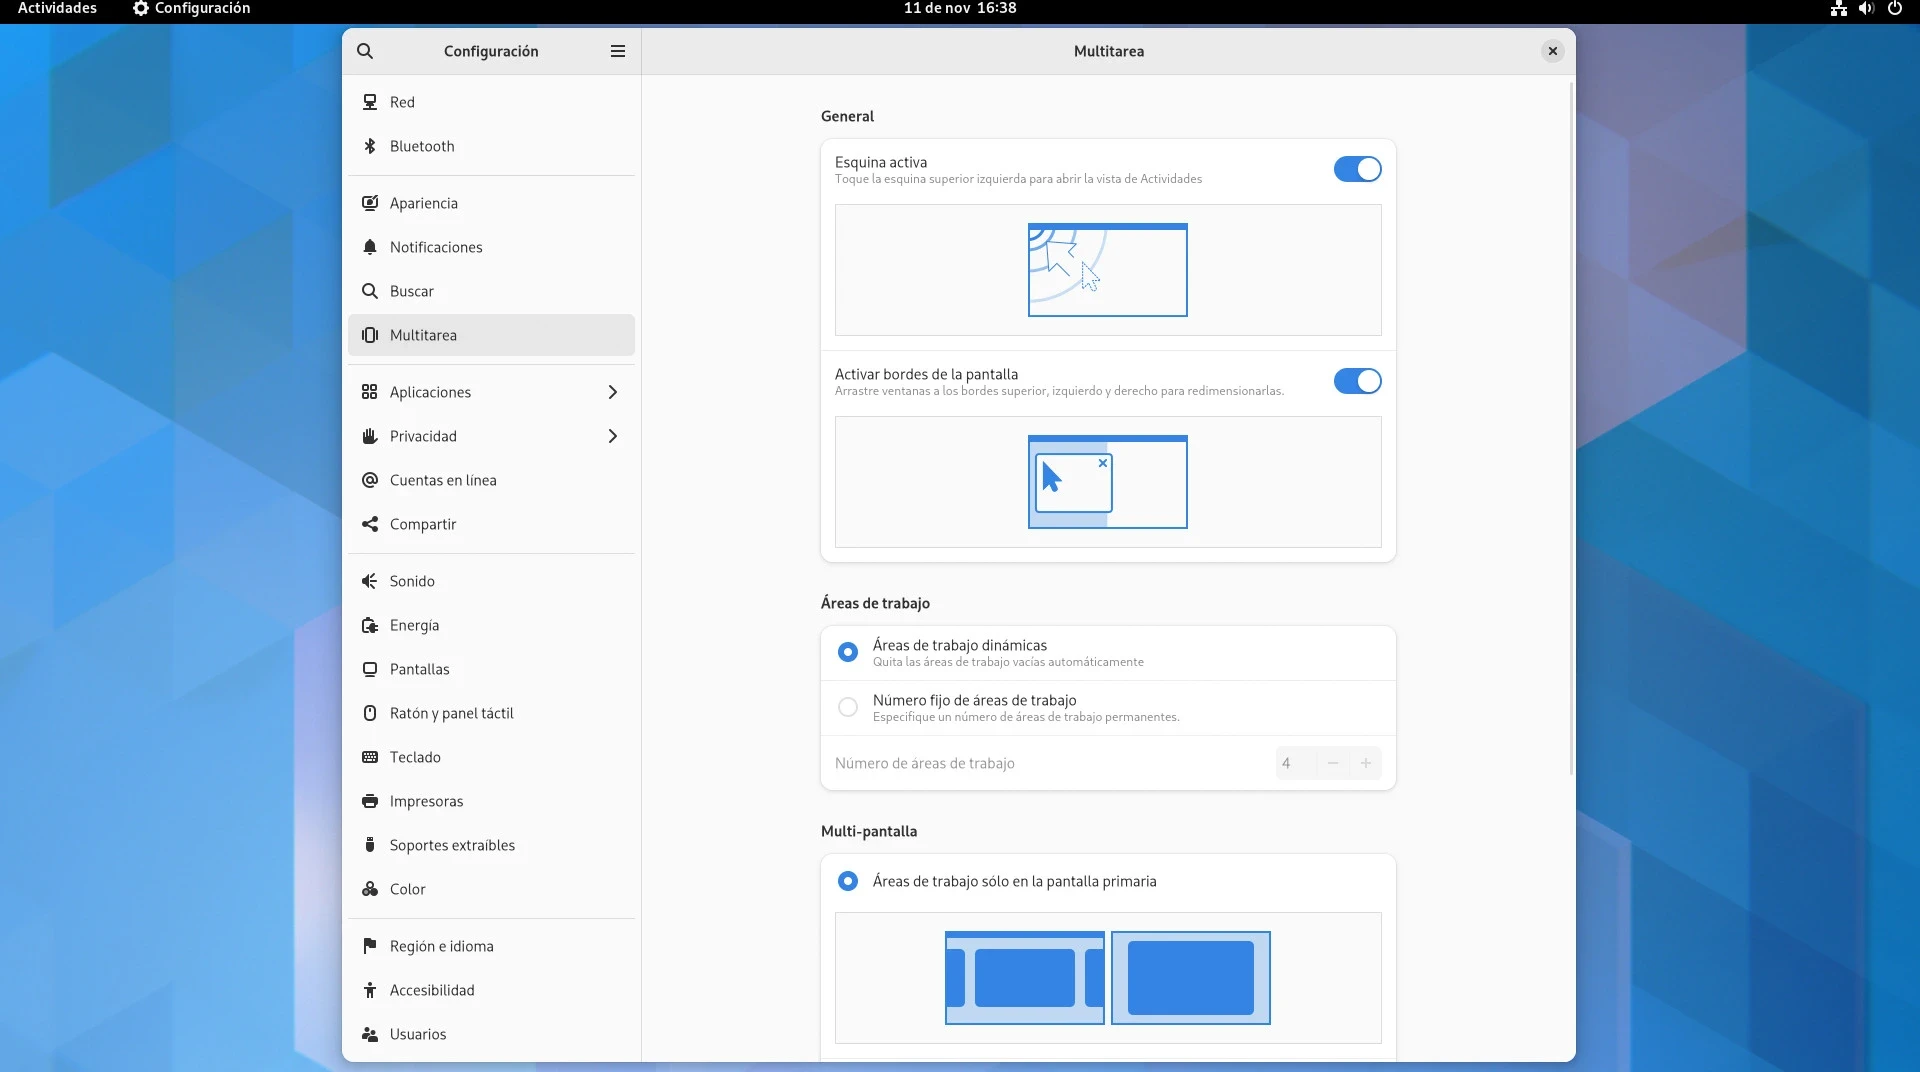Expand the Privacidad chevron arrow
Viewport: 1920px width, 1072px height.
pos(613,436)
